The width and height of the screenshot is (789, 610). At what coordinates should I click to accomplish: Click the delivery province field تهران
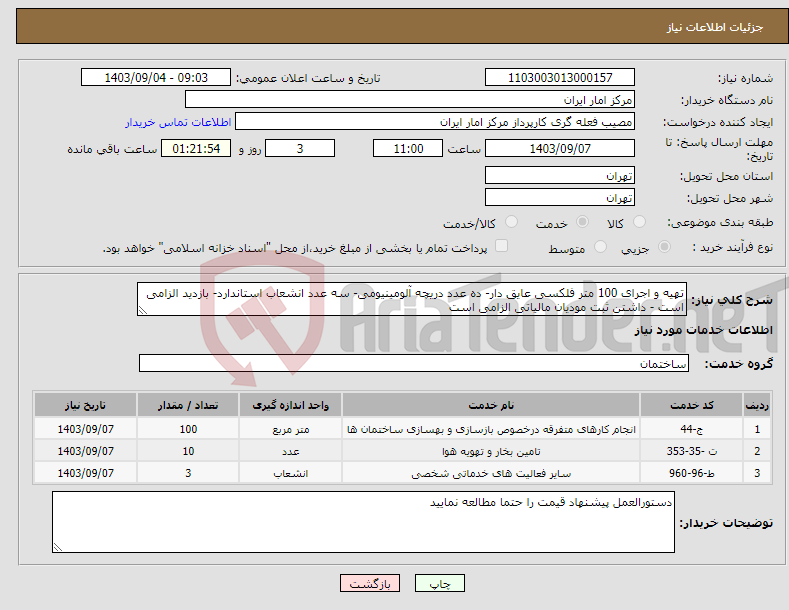coord(560,176)
